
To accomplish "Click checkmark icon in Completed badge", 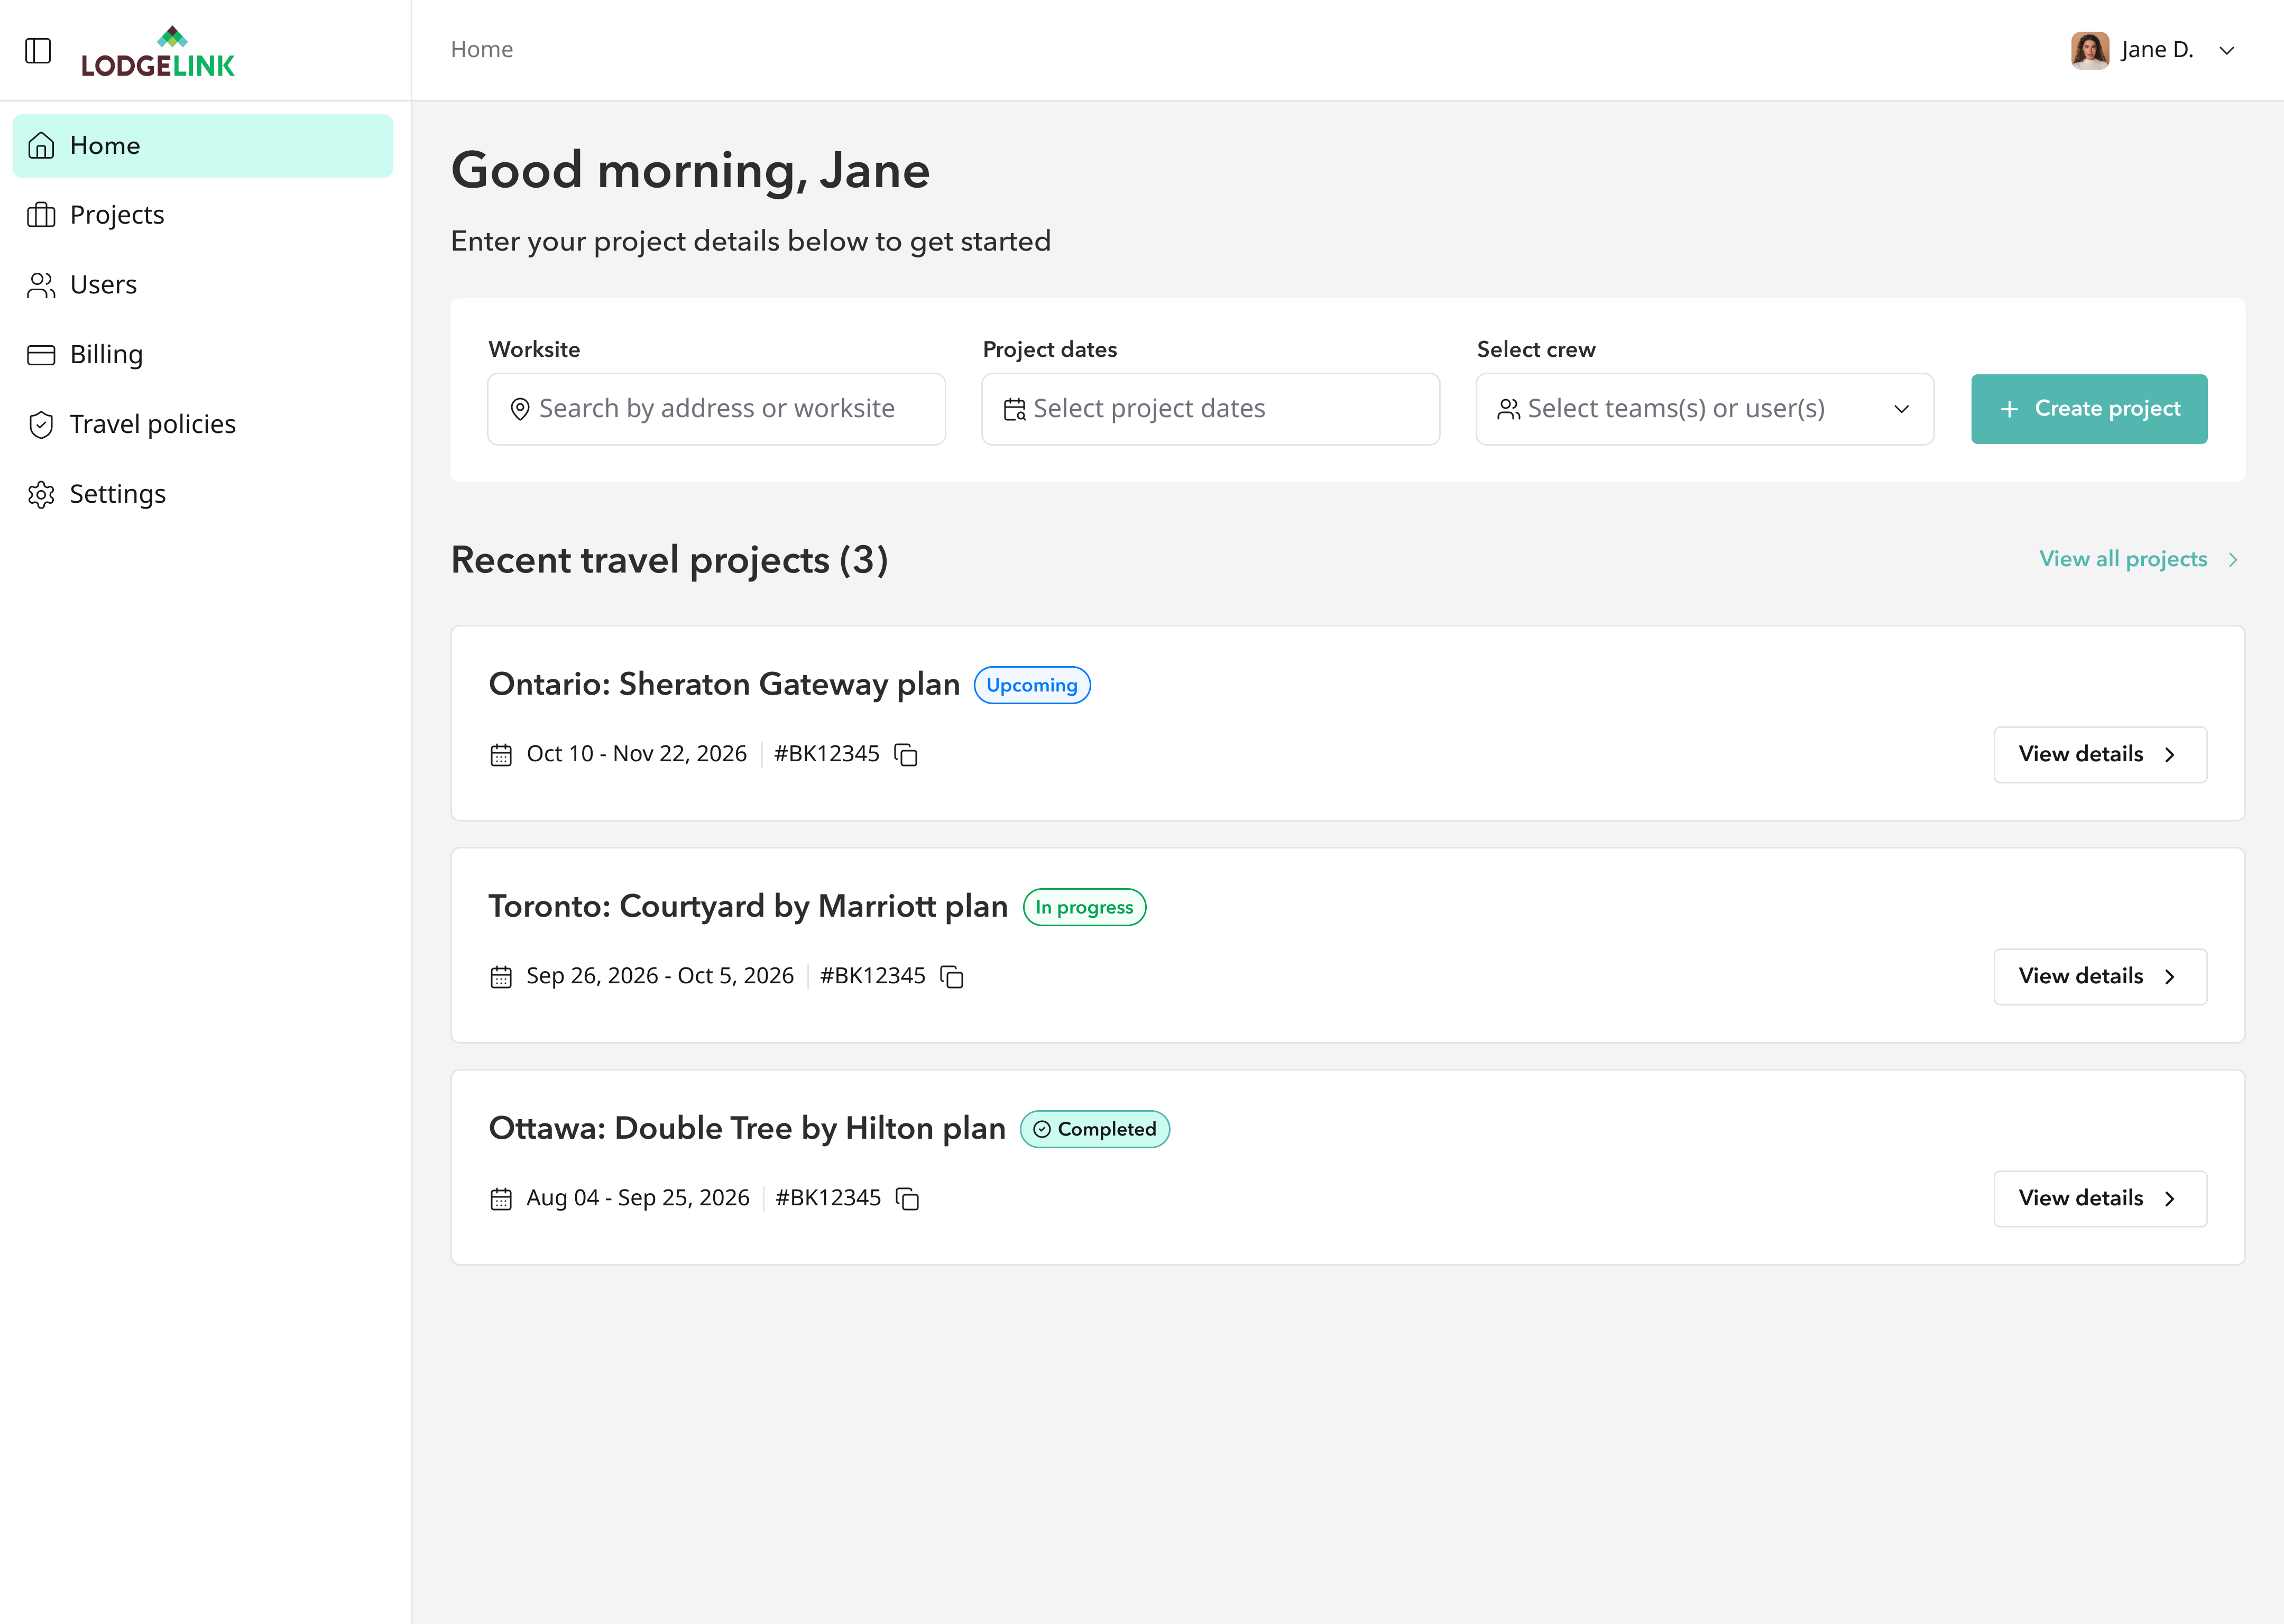I will click(x=1042, y=1129).
